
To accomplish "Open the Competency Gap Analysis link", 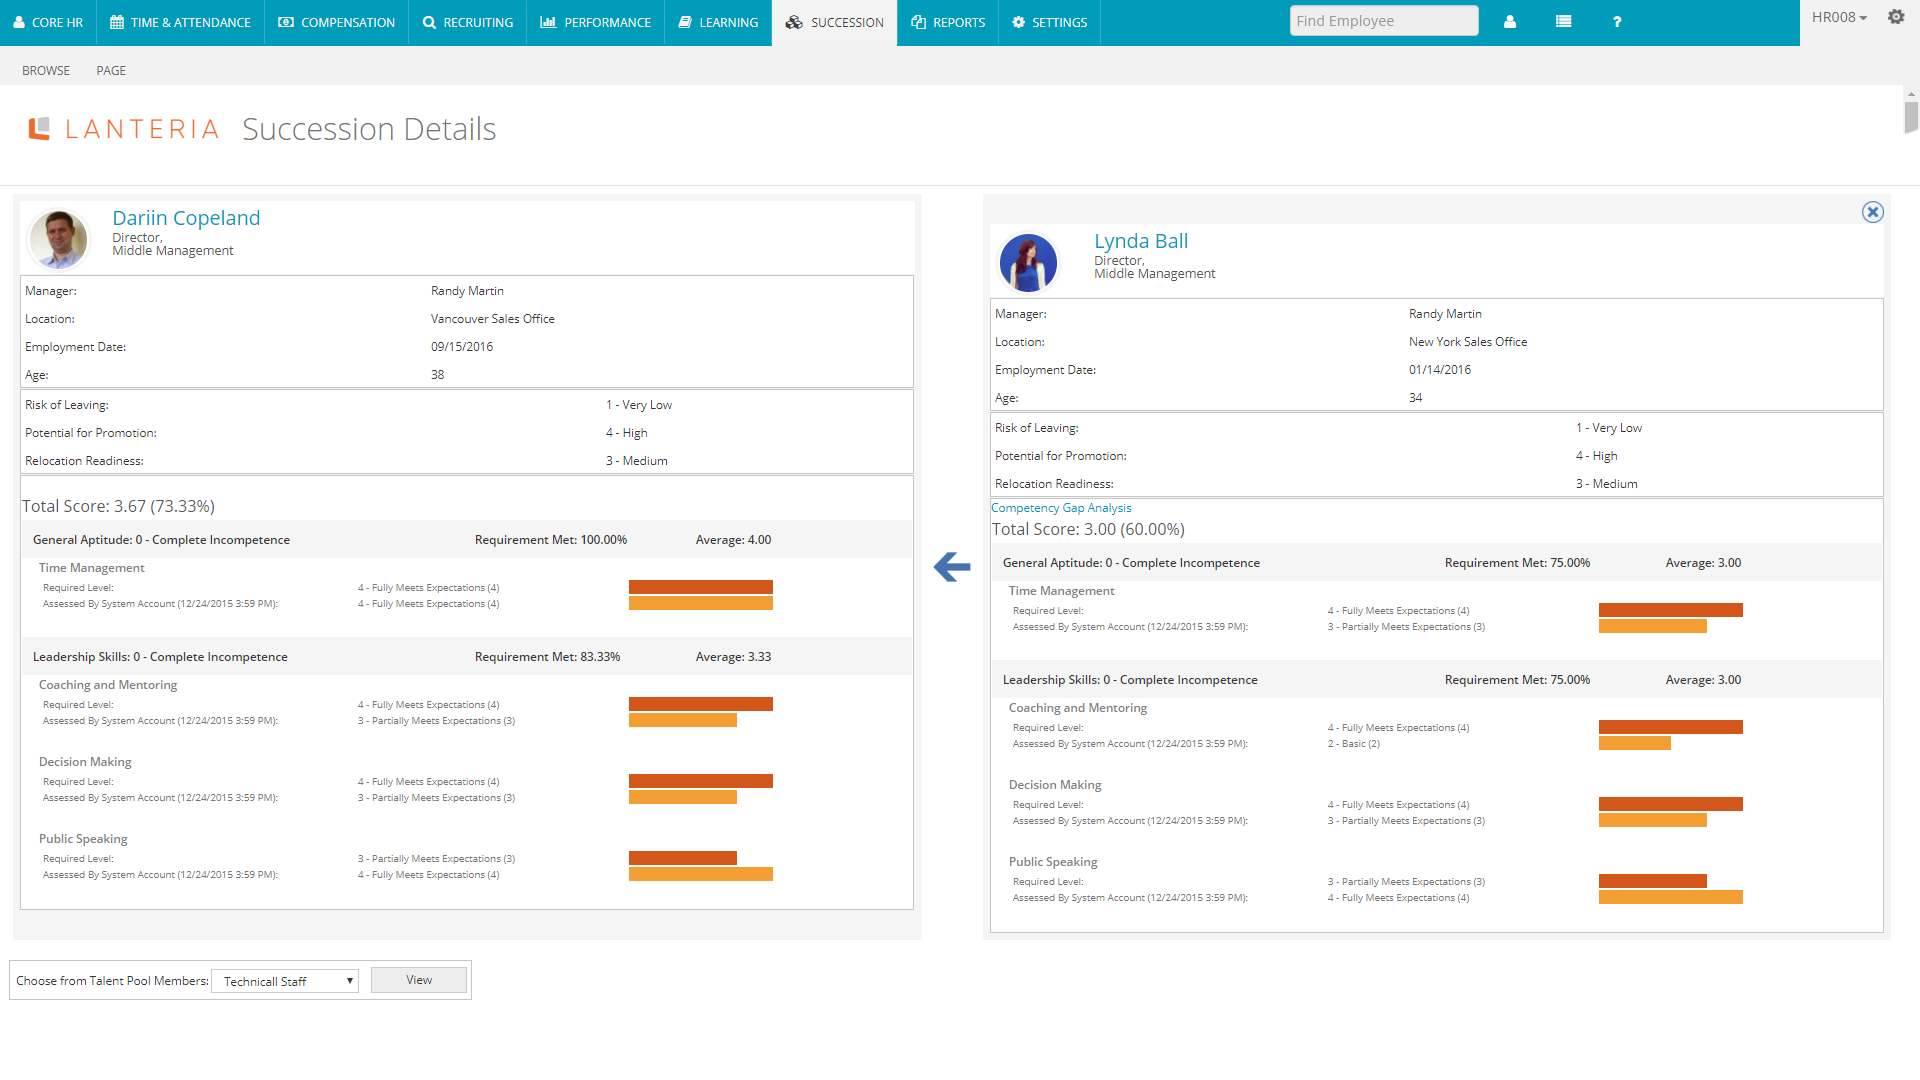I will [1061, 508].
